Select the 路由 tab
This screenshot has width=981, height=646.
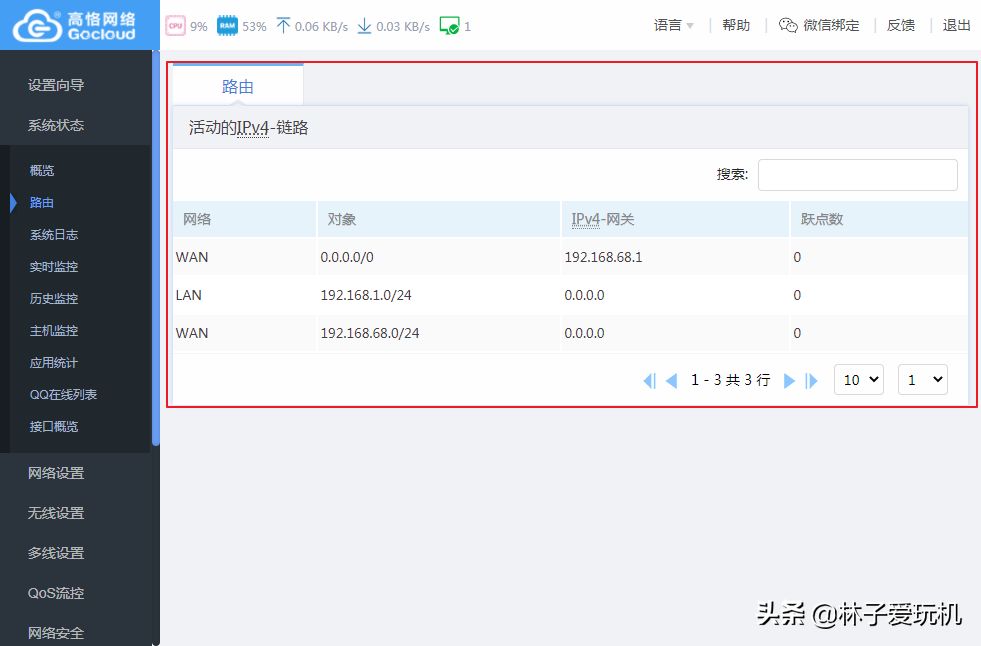[238, 86]
